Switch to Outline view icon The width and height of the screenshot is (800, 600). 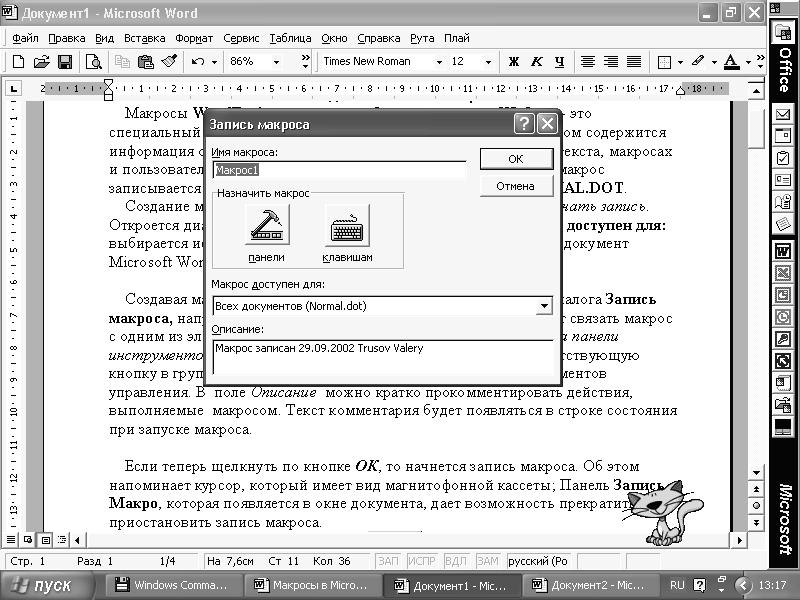point(62,539)
